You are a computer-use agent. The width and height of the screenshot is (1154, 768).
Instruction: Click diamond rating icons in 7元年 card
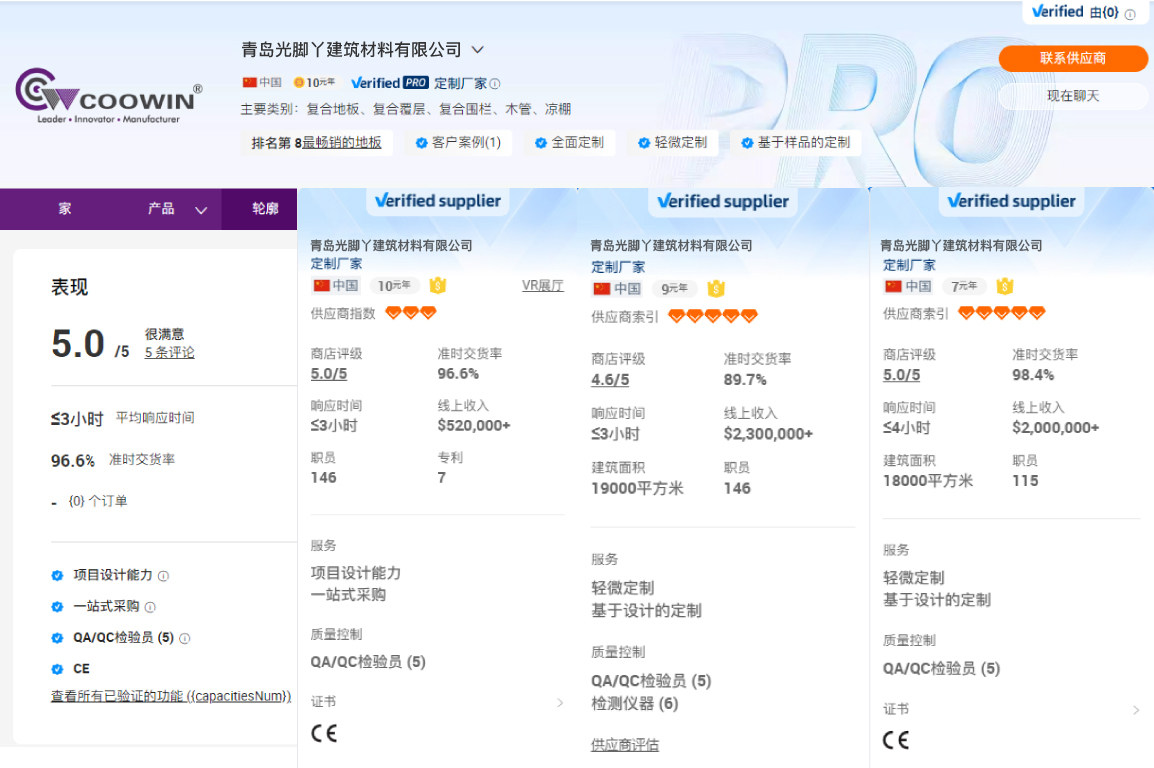coord(1001,313)
